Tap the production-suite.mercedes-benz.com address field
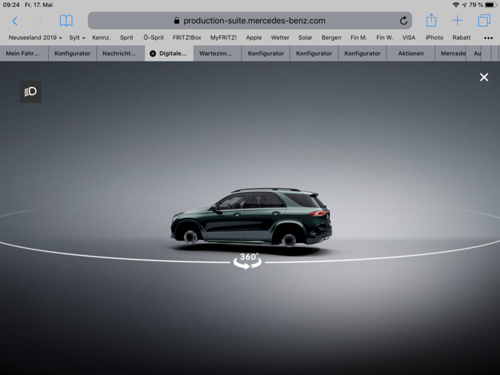Image resolution: width=500 pixels, height=375 pixels. click(x=250, y=21)
